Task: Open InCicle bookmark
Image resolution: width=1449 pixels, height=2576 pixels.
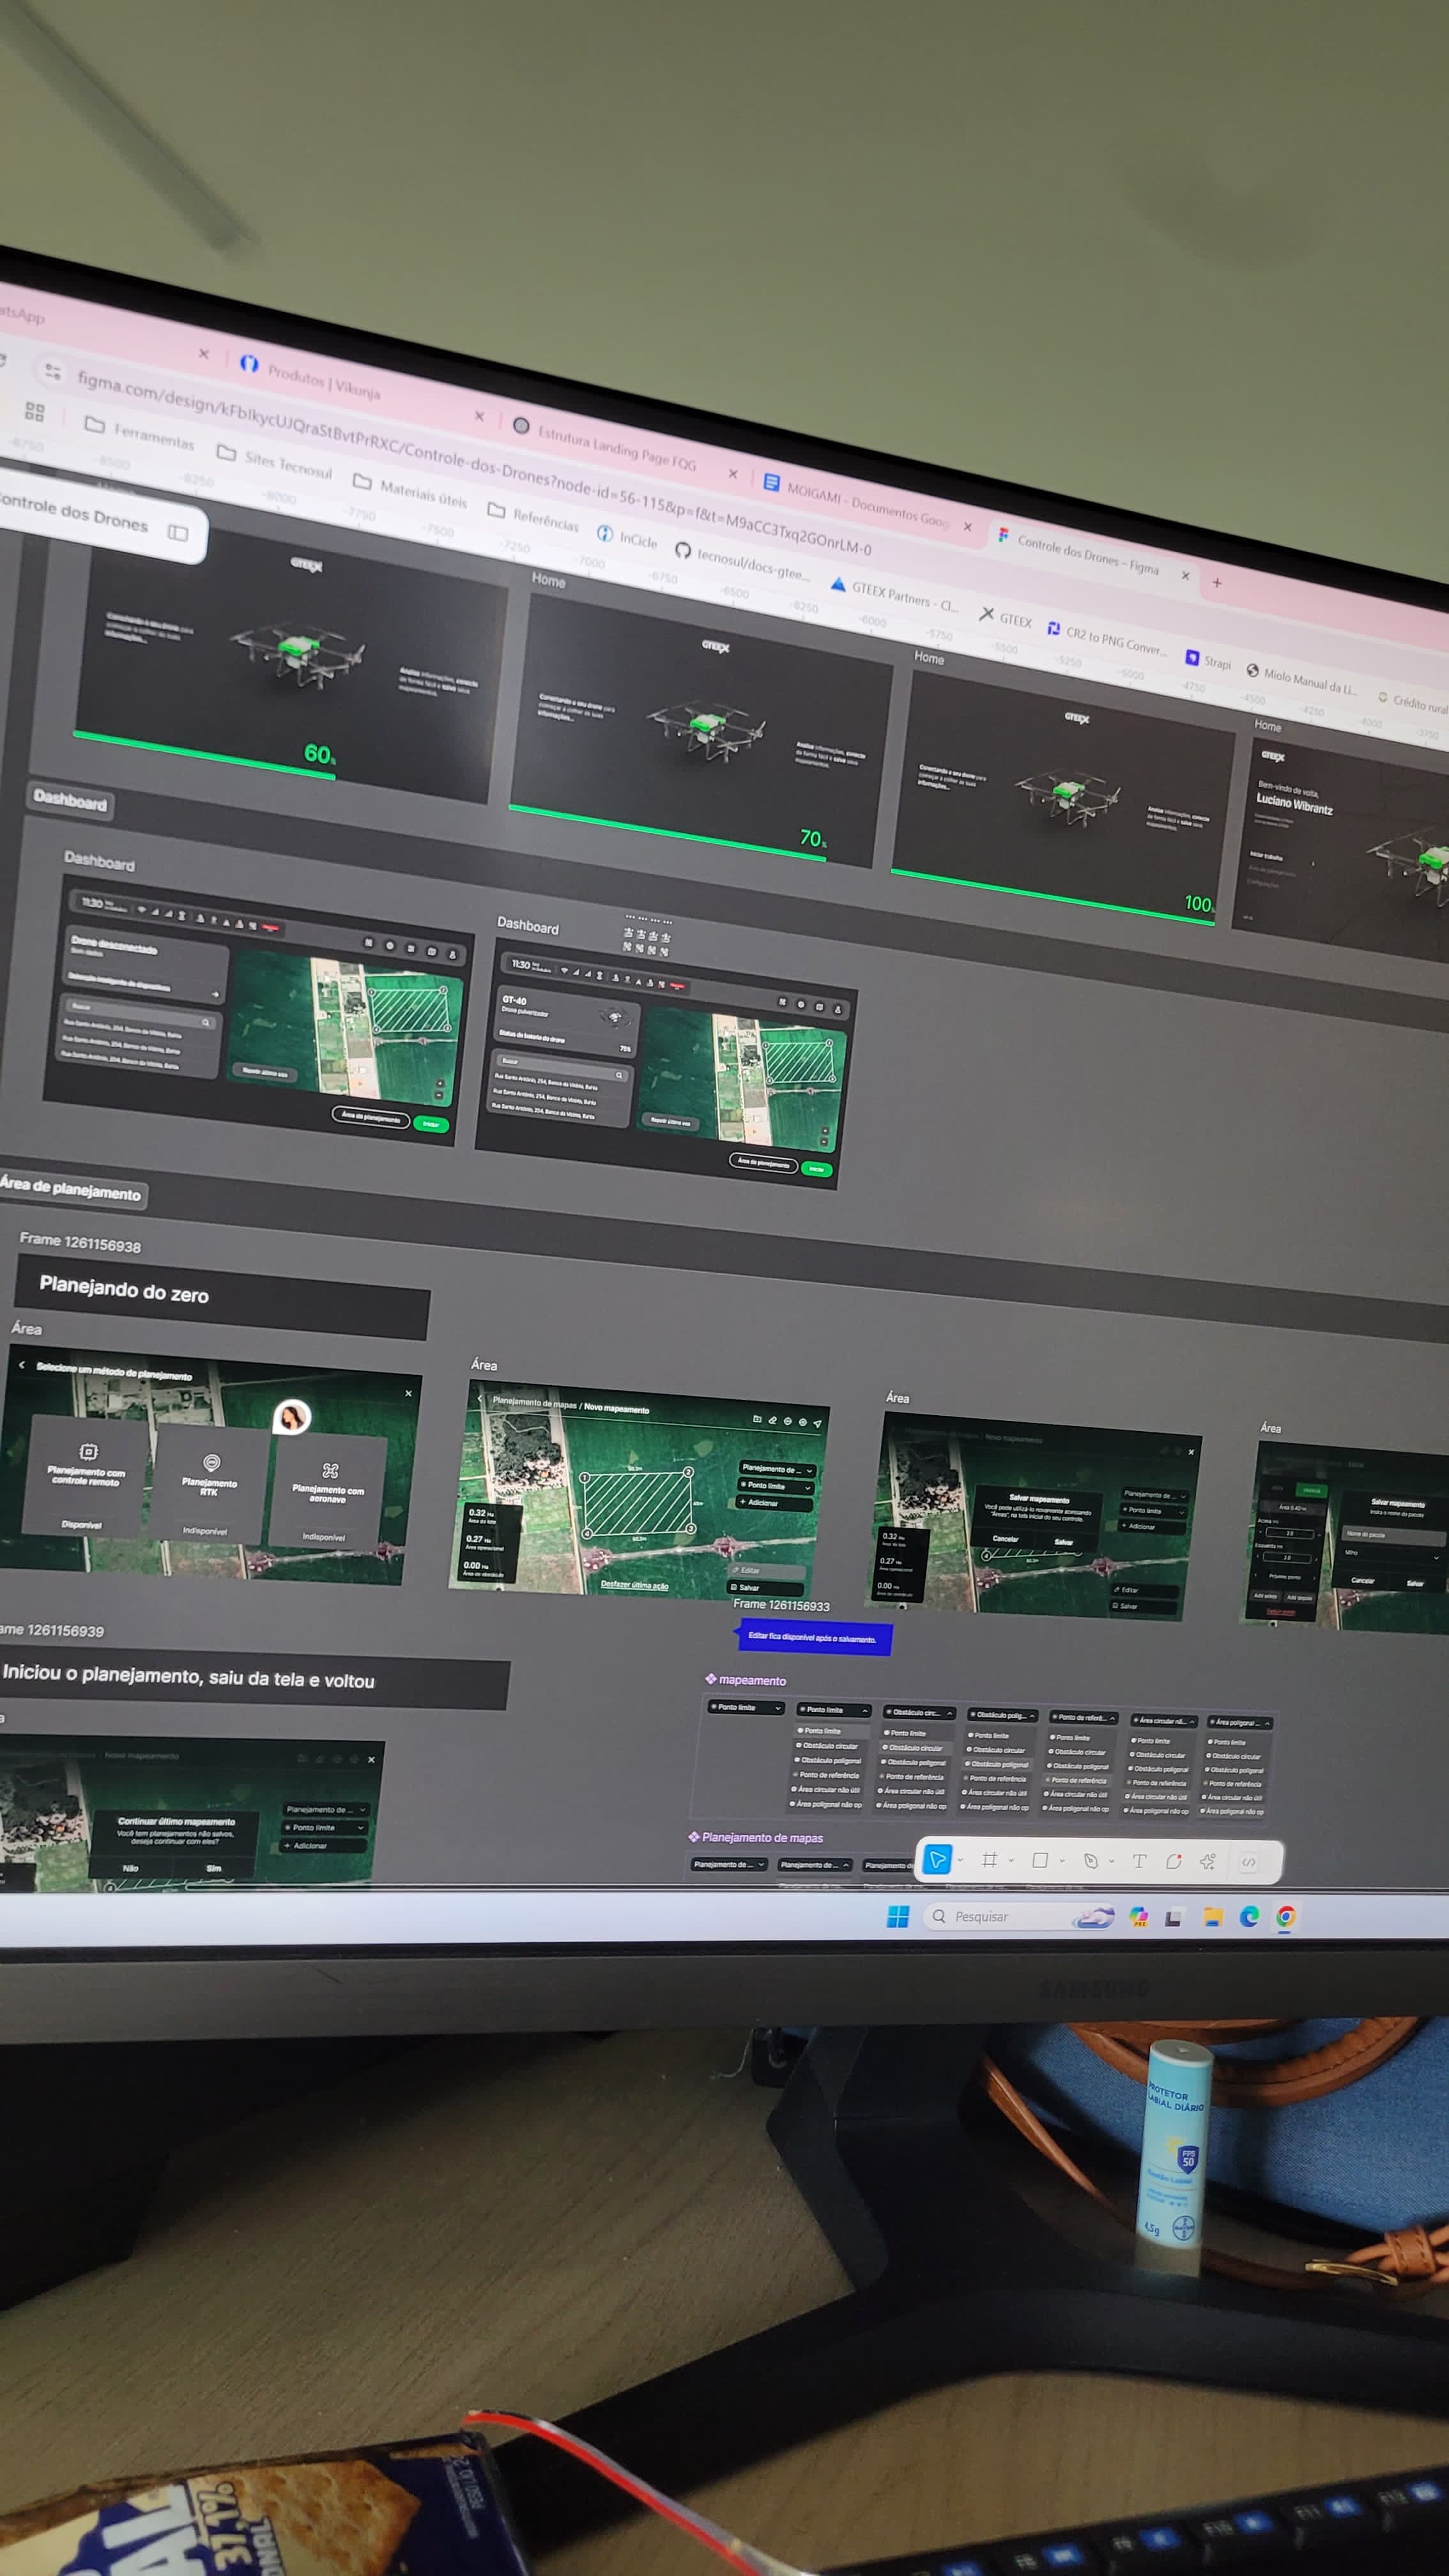Action: pyautogui.click(x=627, y=538)
